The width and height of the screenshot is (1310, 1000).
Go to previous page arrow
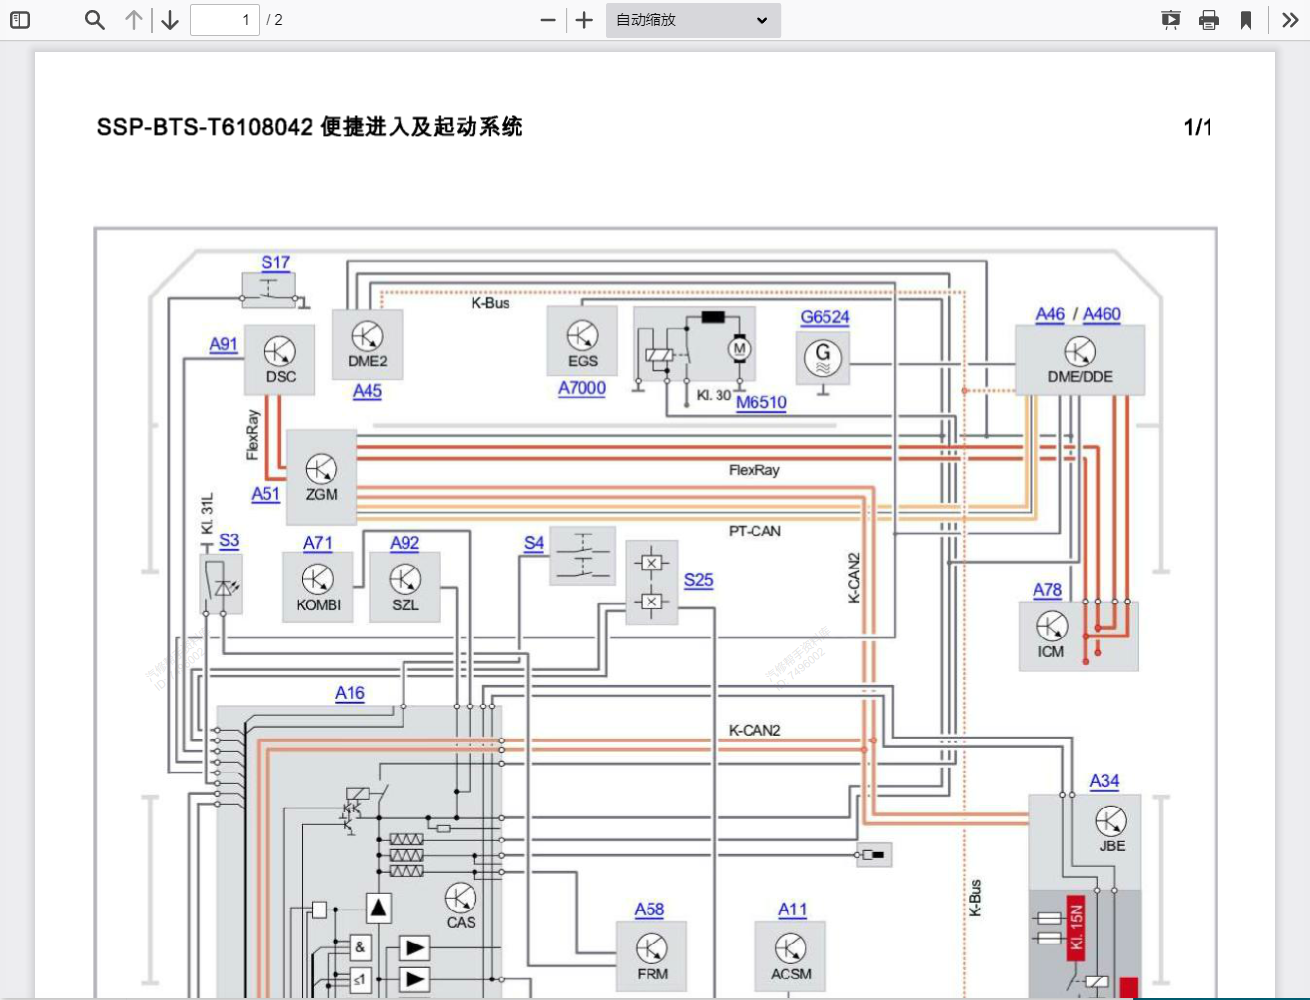(x=134, y=20)
